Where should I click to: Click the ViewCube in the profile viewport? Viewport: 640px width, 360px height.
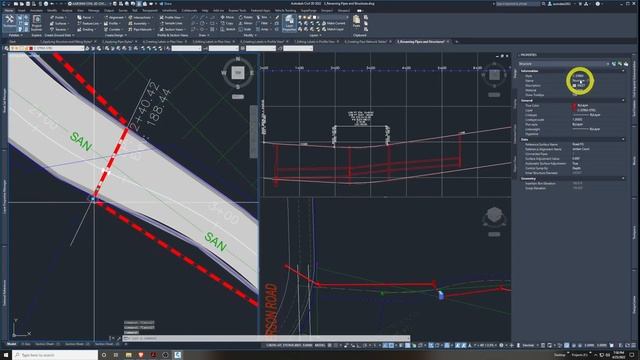click(x=494, y=75)
